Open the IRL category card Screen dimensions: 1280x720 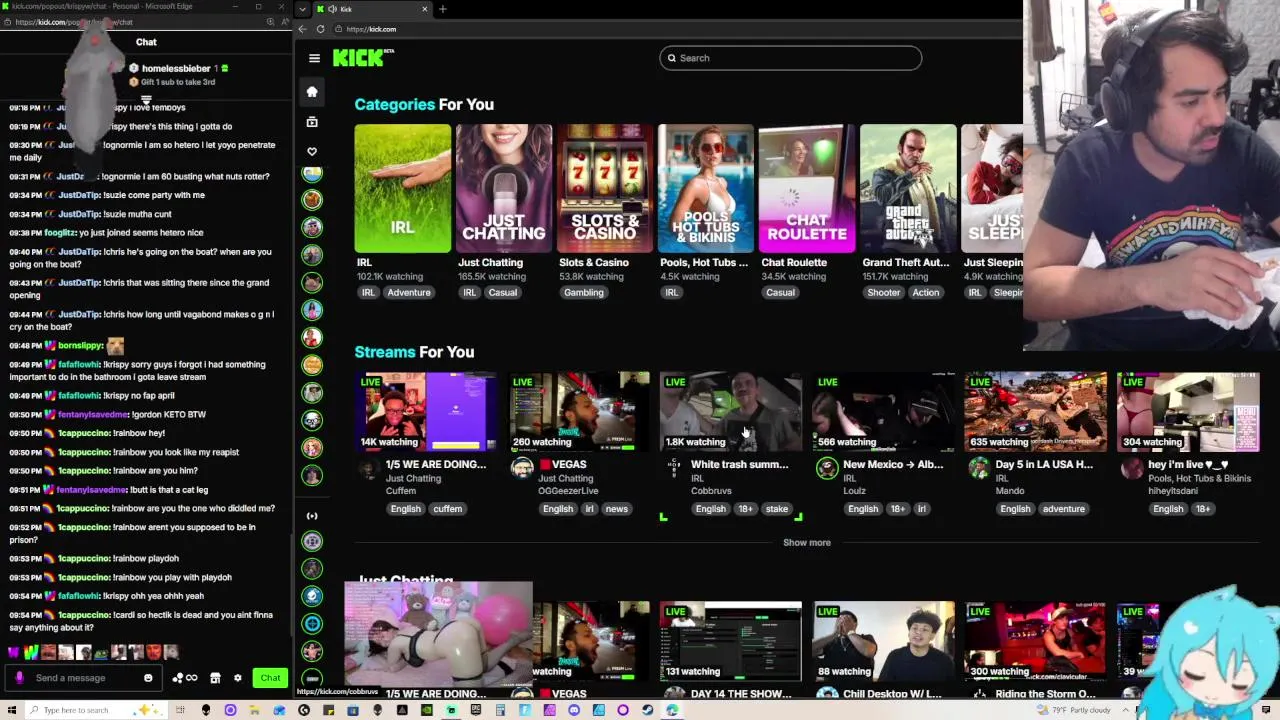pos(402,188)
